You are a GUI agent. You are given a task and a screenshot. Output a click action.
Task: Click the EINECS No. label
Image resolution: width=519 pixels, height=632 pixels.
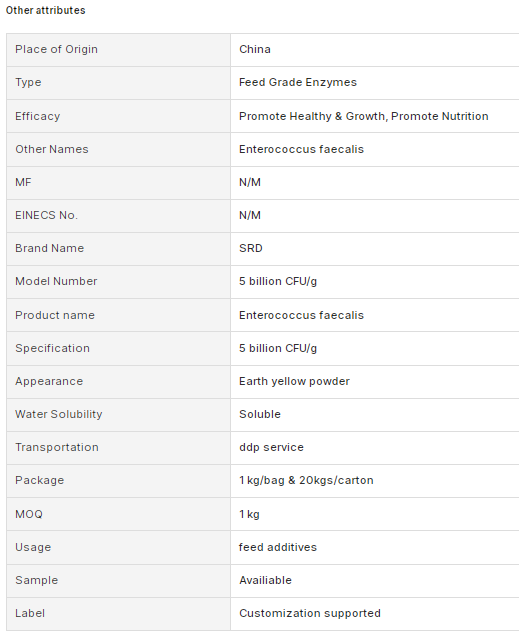46,216
